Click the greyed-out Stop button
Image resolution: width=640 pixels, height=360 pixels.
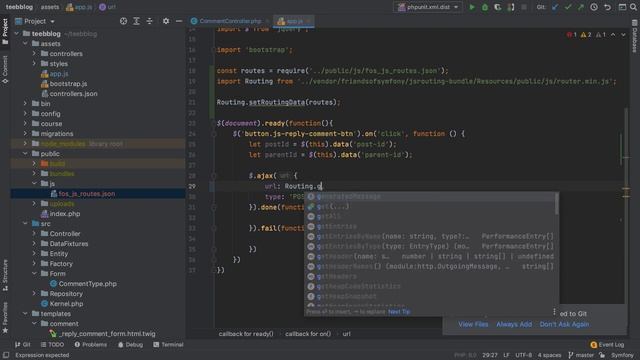coord(524,7)
